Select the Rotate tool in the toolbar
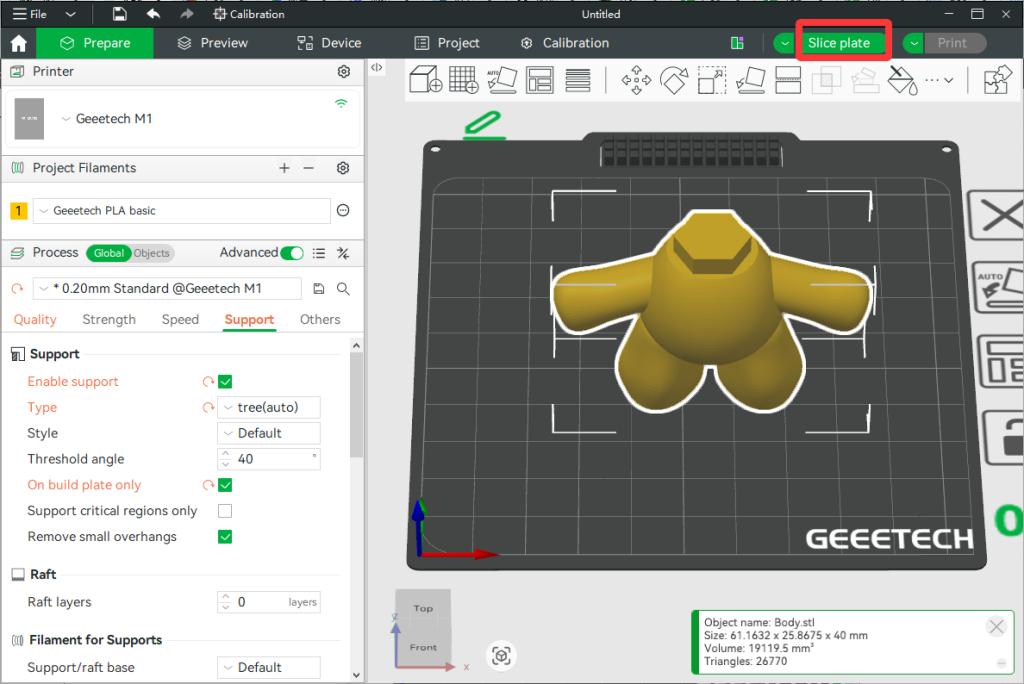Screen dimensions: 1024x684 pyautogui.click(x=675, y=80)
